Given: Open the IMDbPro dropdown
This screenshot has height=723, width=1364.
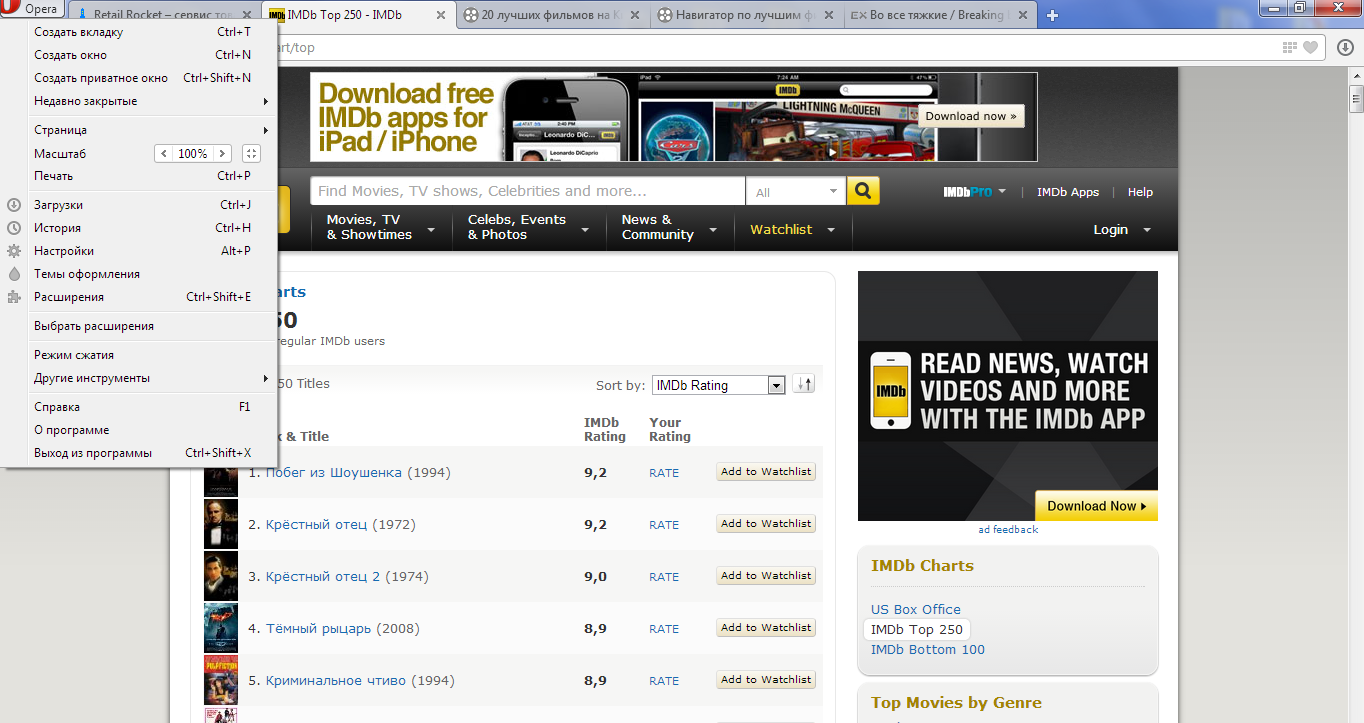Looking at the screenshot, I should (975, 192).
